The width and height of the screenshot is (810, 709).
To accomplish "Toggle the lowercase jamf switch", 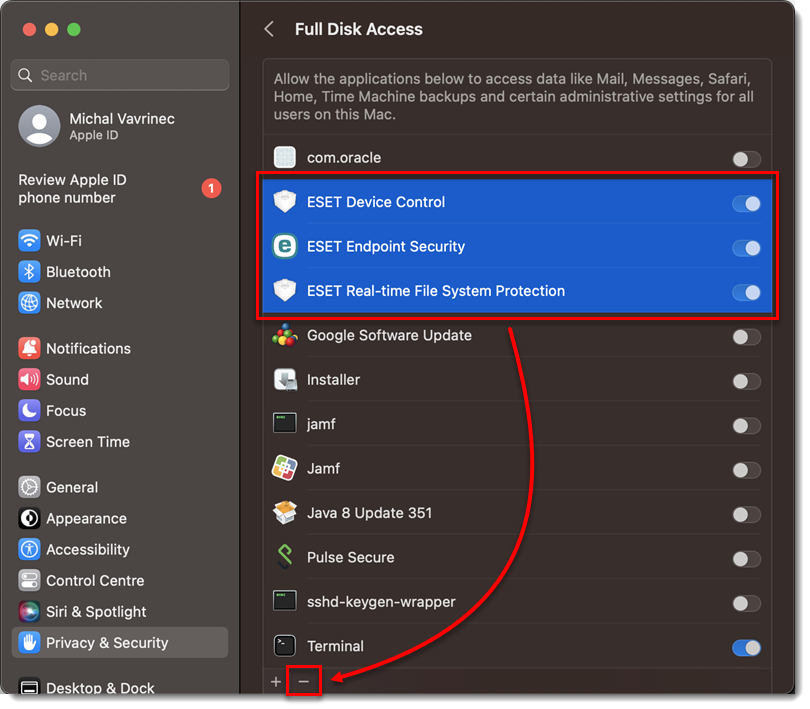I will pos(746,426).
